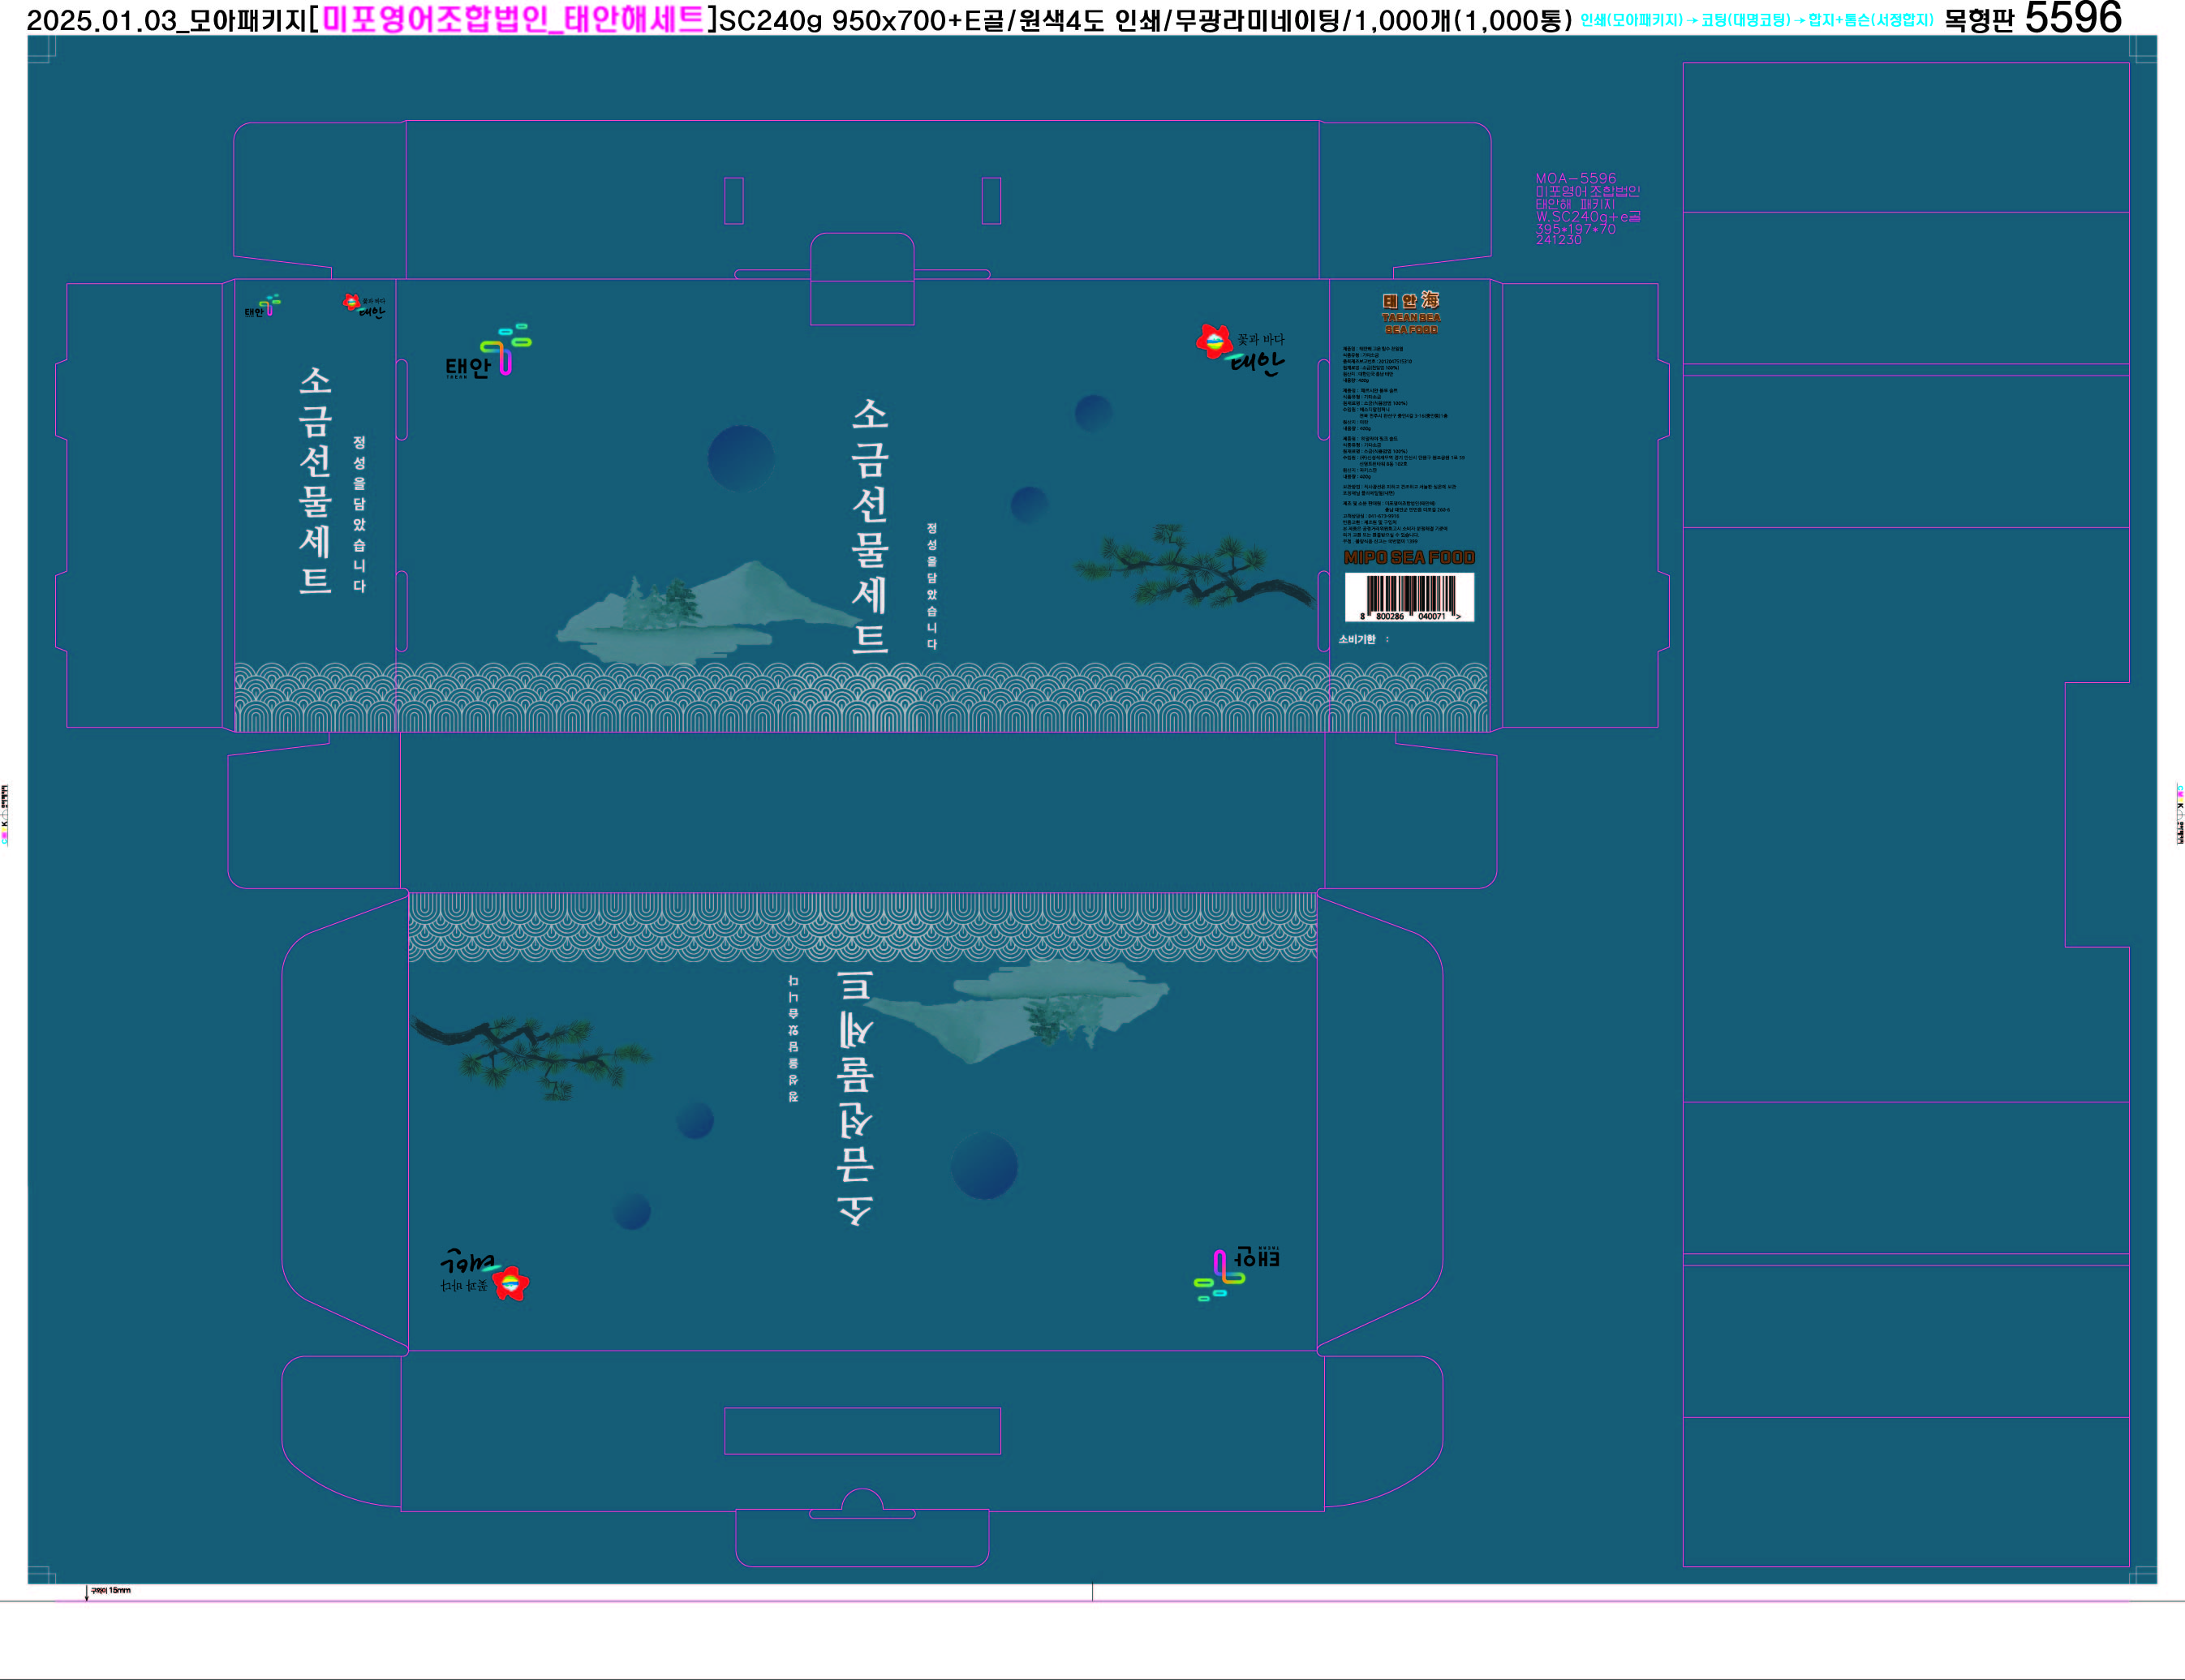Click the pine branch on upright front panel
The image size is (2185, 1680).
pos(1195,567)
